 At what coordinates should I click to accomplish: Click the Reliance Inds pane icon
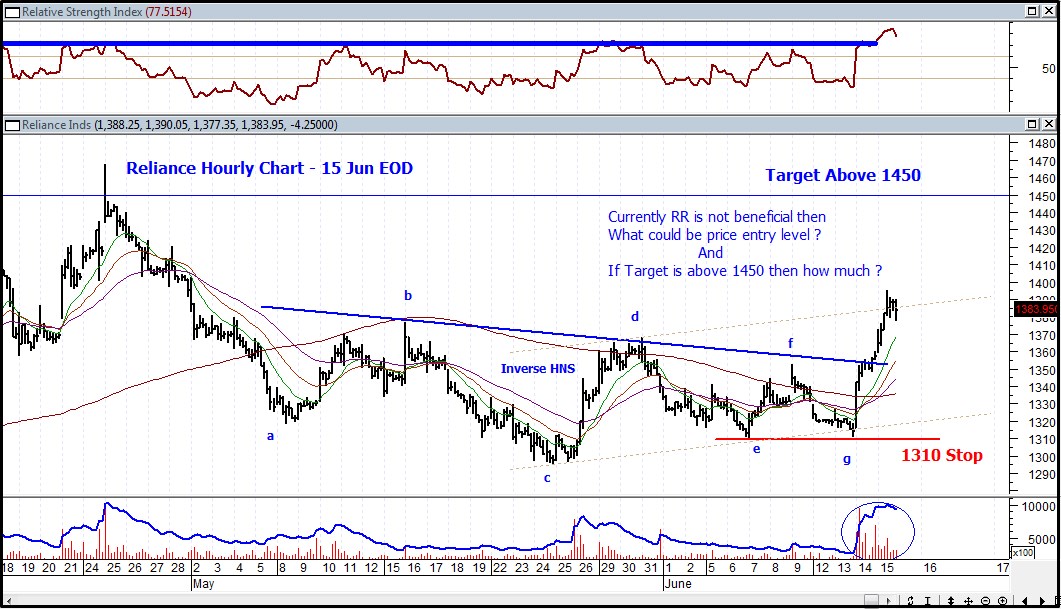click(12, 125)
